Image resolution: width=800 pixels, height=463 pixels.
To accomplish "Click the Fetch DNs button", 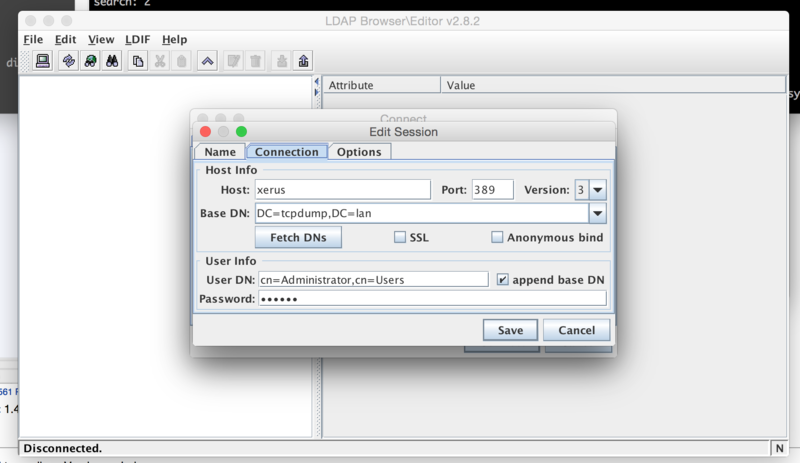I will pyautogui.click(x=298, y=237).
